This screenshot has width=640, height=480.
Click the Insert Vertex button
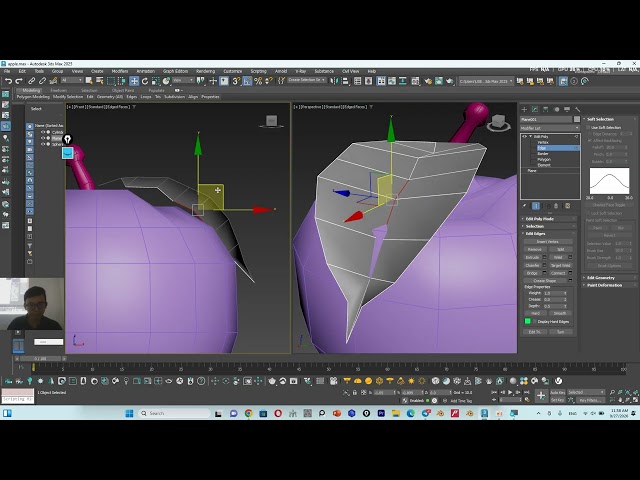[x=548, y=242]
